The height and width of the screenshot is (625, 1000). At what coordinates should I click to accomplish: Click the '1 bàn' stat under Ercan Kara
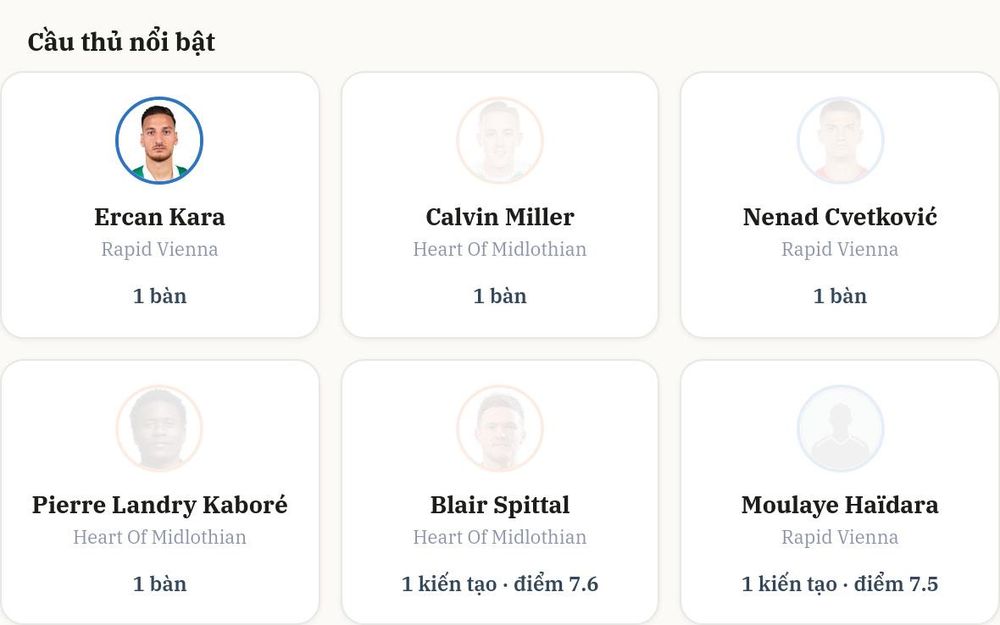(x=159, y=296)
